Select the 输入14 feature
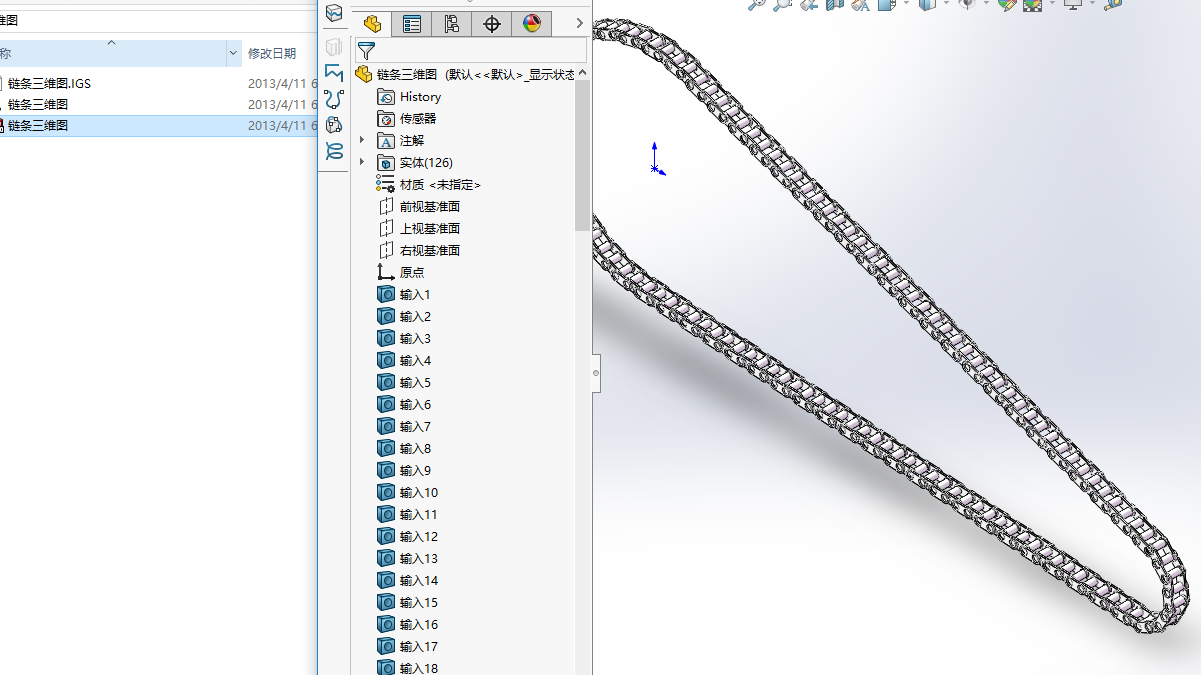The image size is (1201, 675). point(408,581)
